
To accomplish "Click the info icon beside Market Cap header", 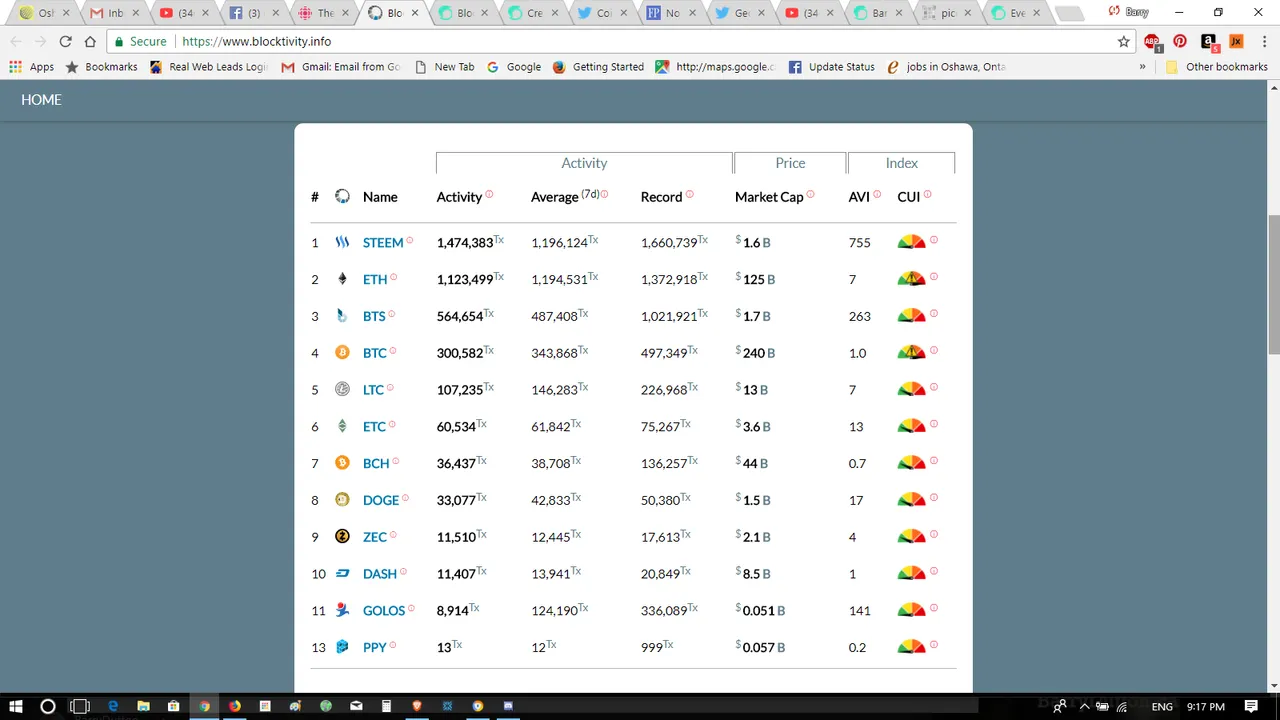I will pos(810,194).
